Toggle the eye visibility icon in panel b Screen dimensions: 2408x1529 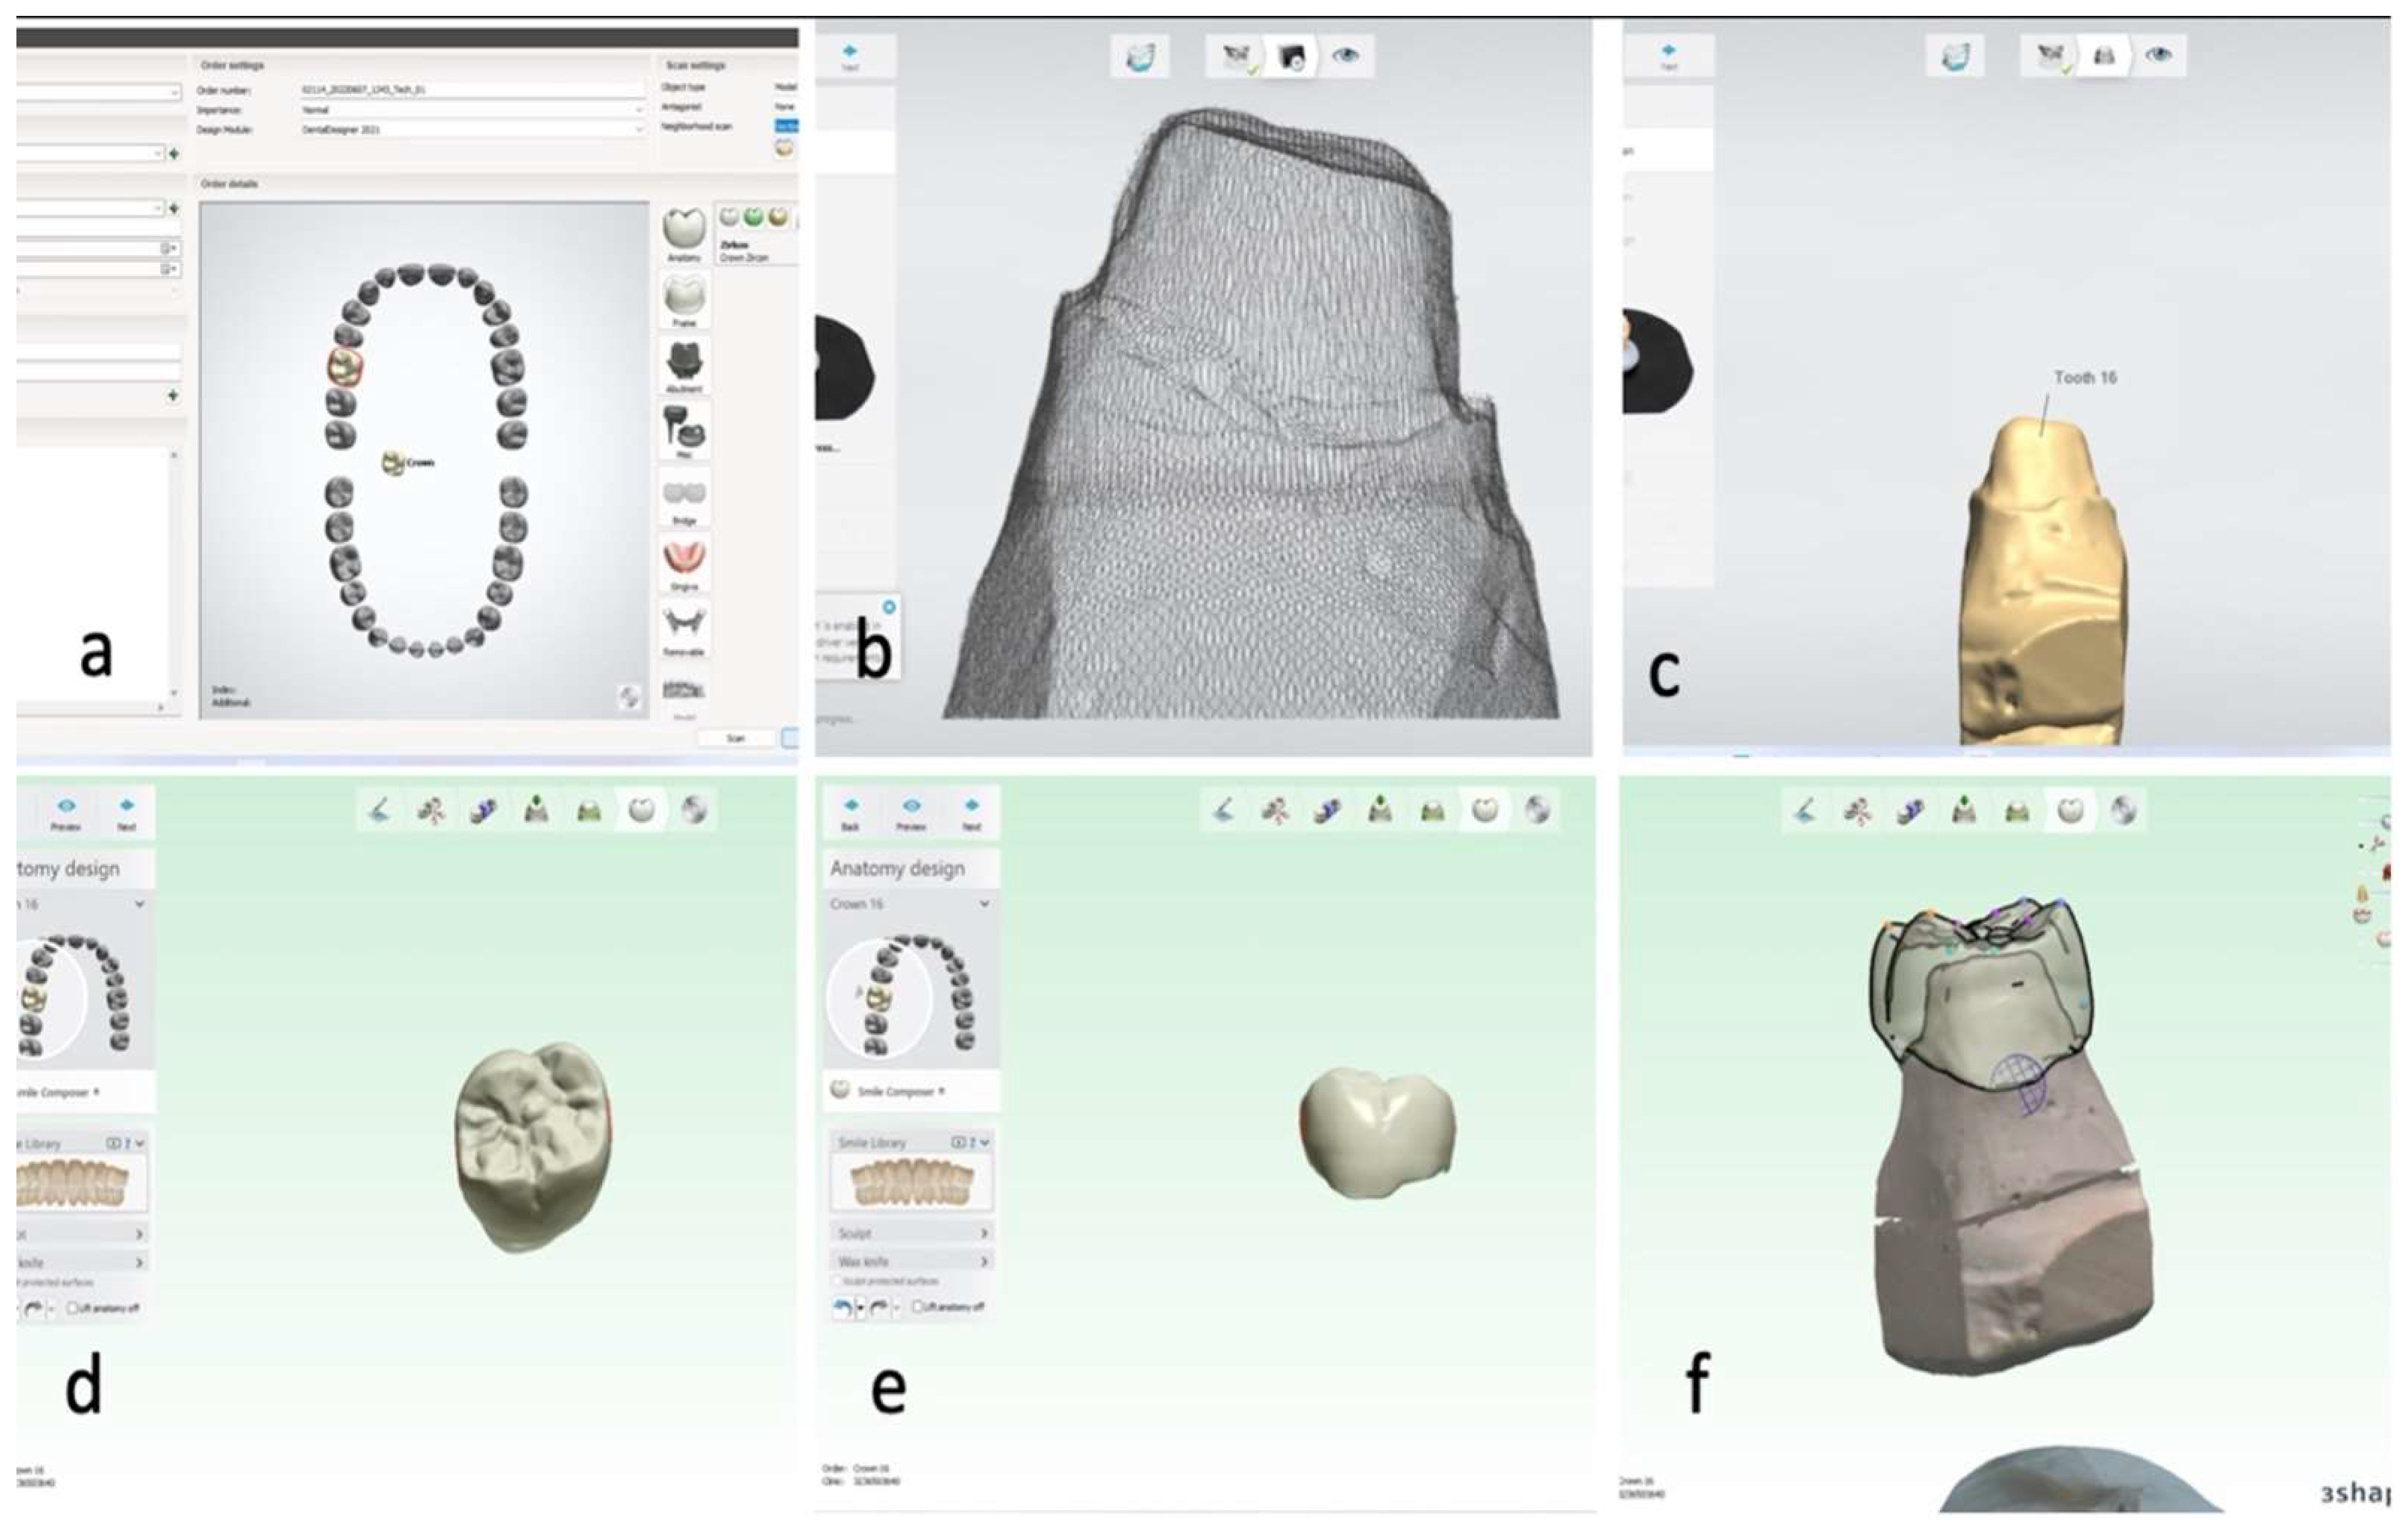tap(1345, 56)
